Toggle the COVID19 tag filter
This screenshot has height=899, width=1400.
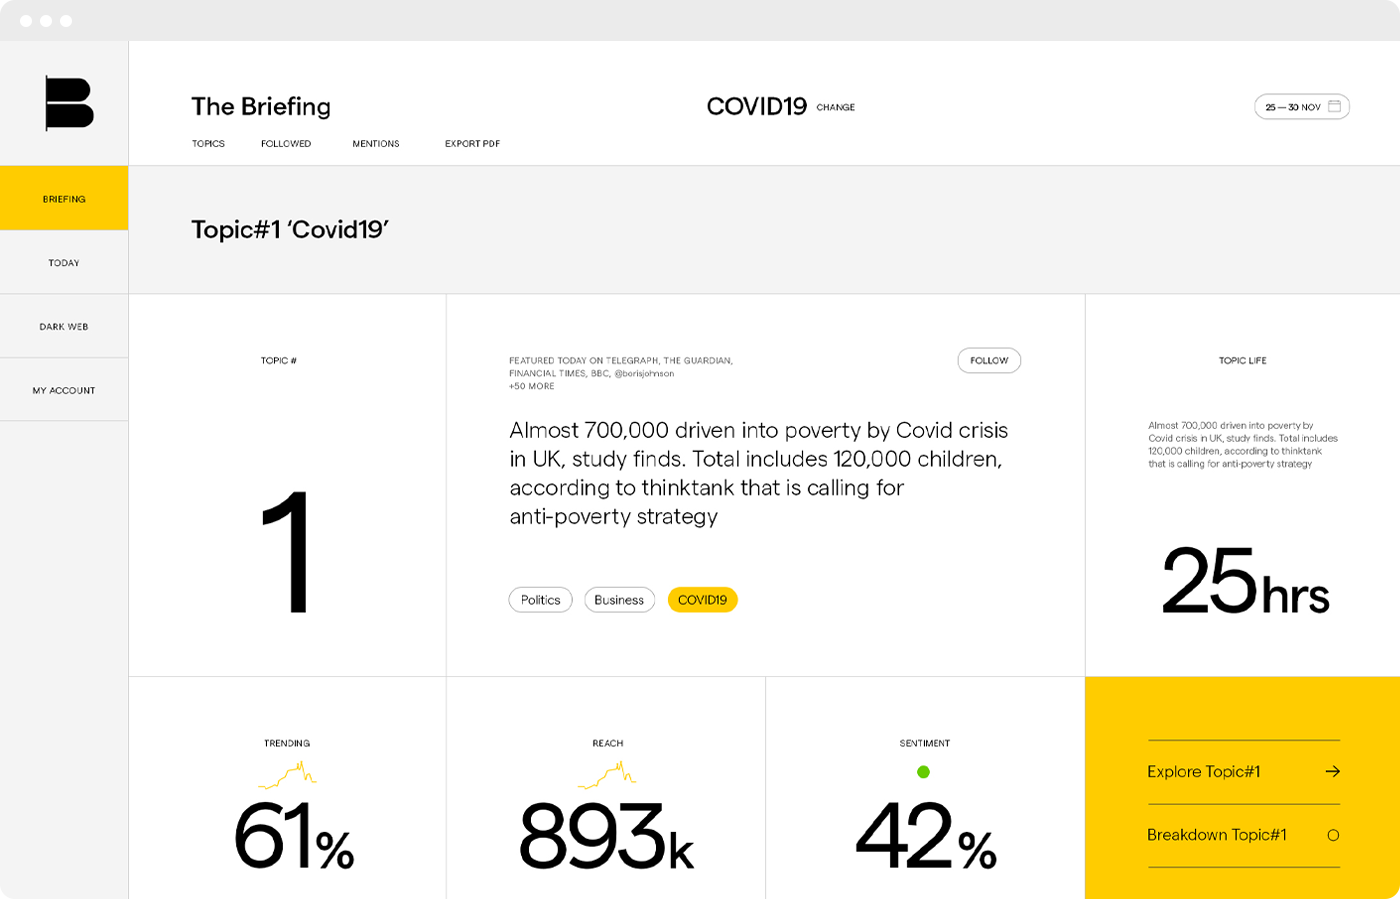tap(702, 600)
